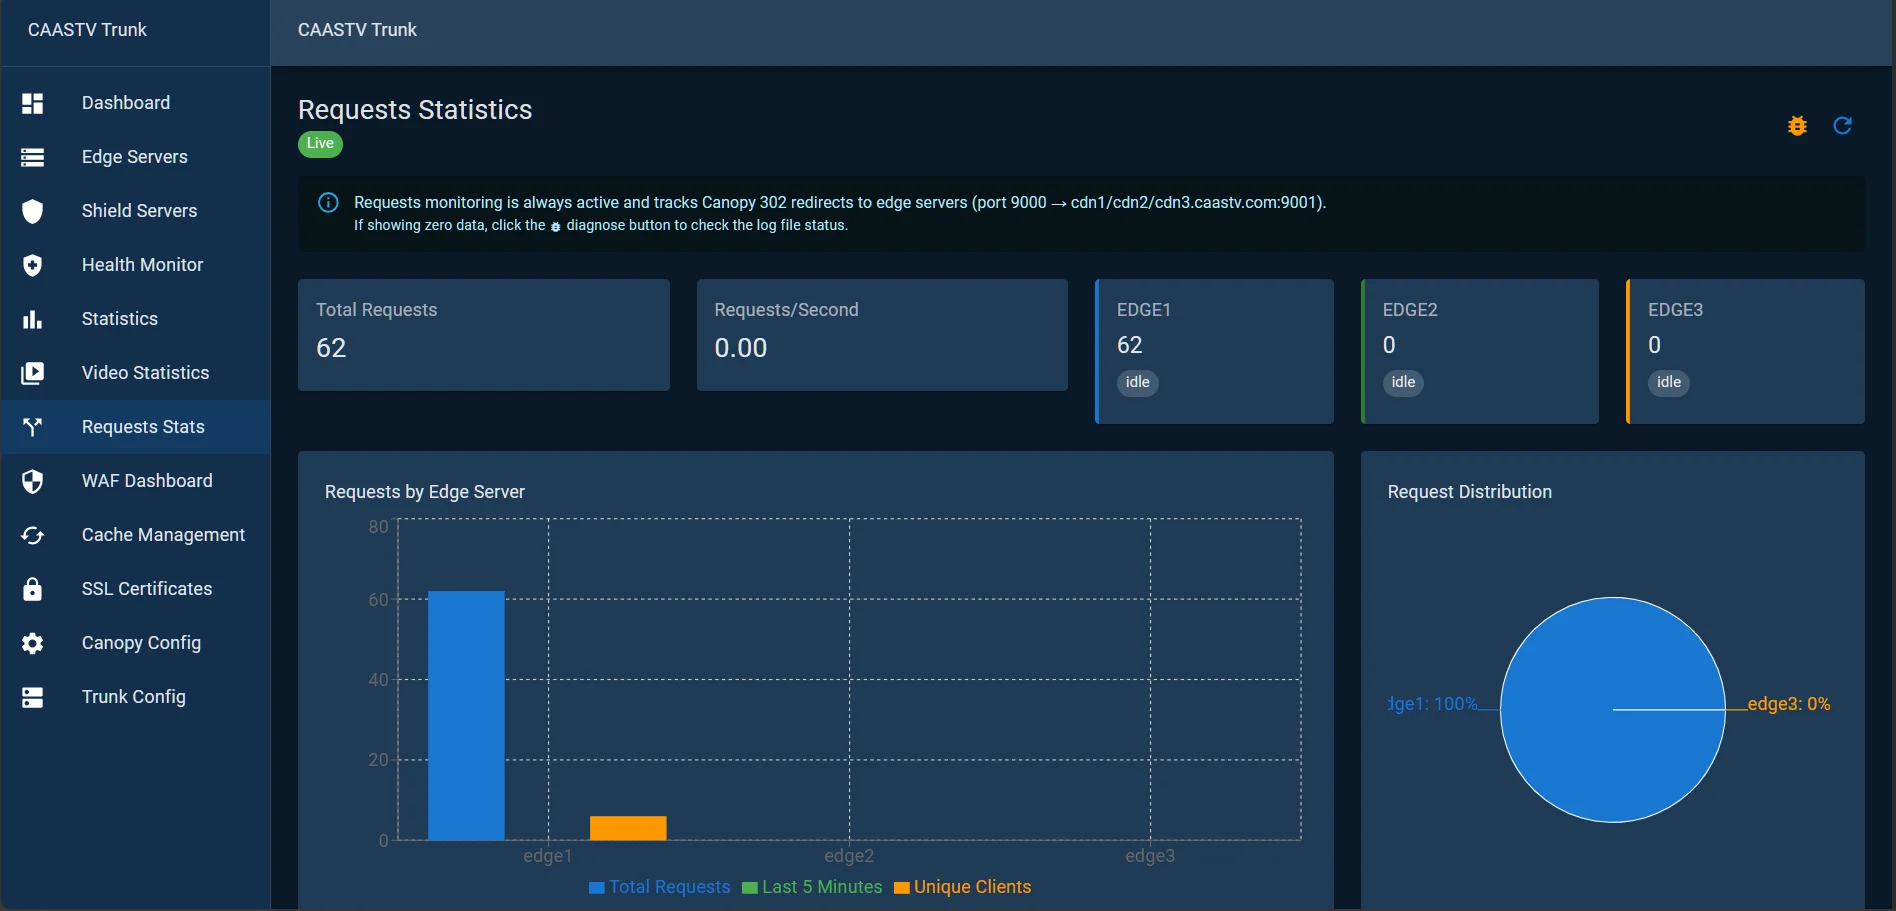Open the Statistics bar chart icon
1896x911 pixels.
[x=33, y=319]
